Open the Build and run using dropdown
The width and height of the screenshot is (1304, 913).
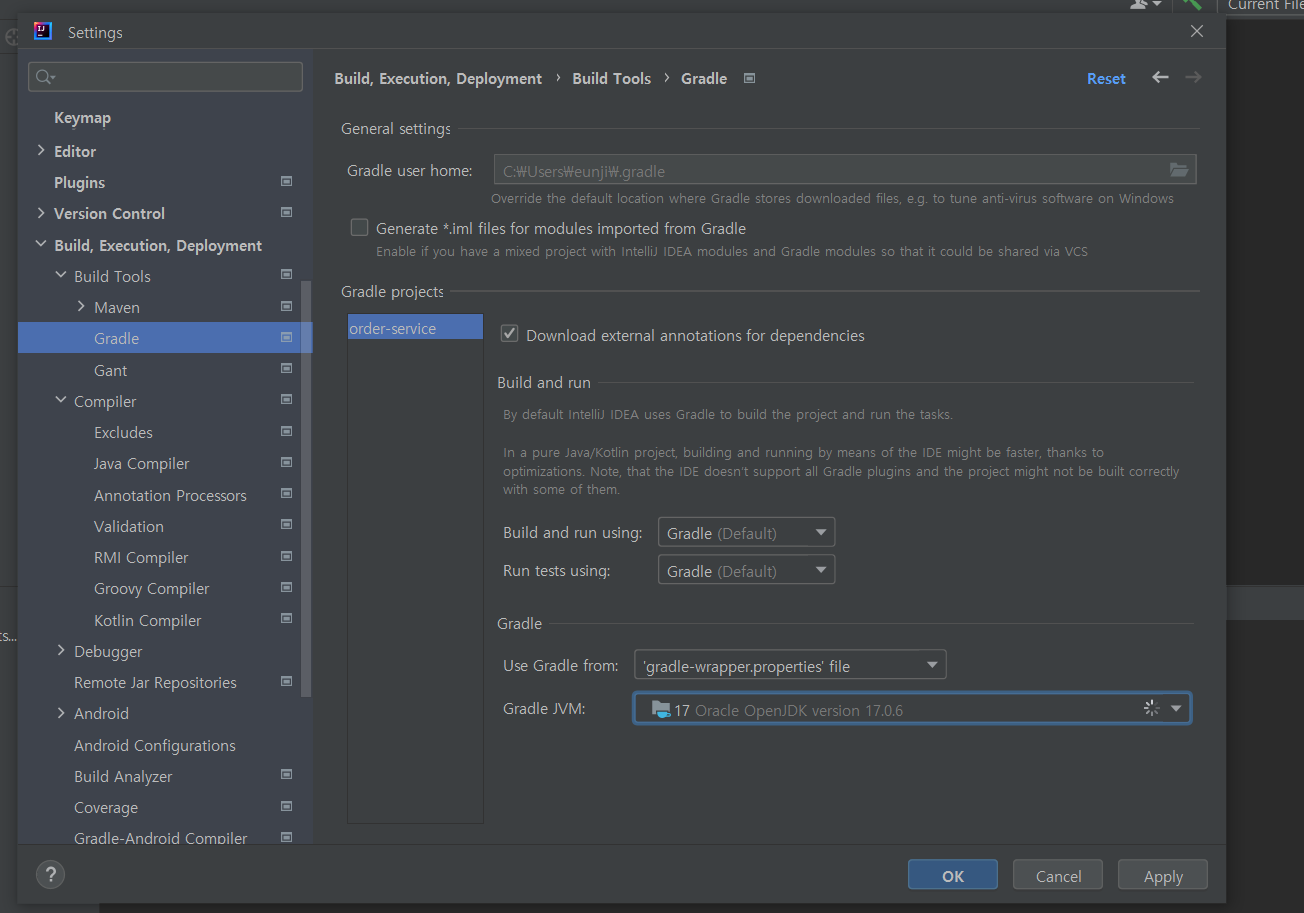pos(746,533)
